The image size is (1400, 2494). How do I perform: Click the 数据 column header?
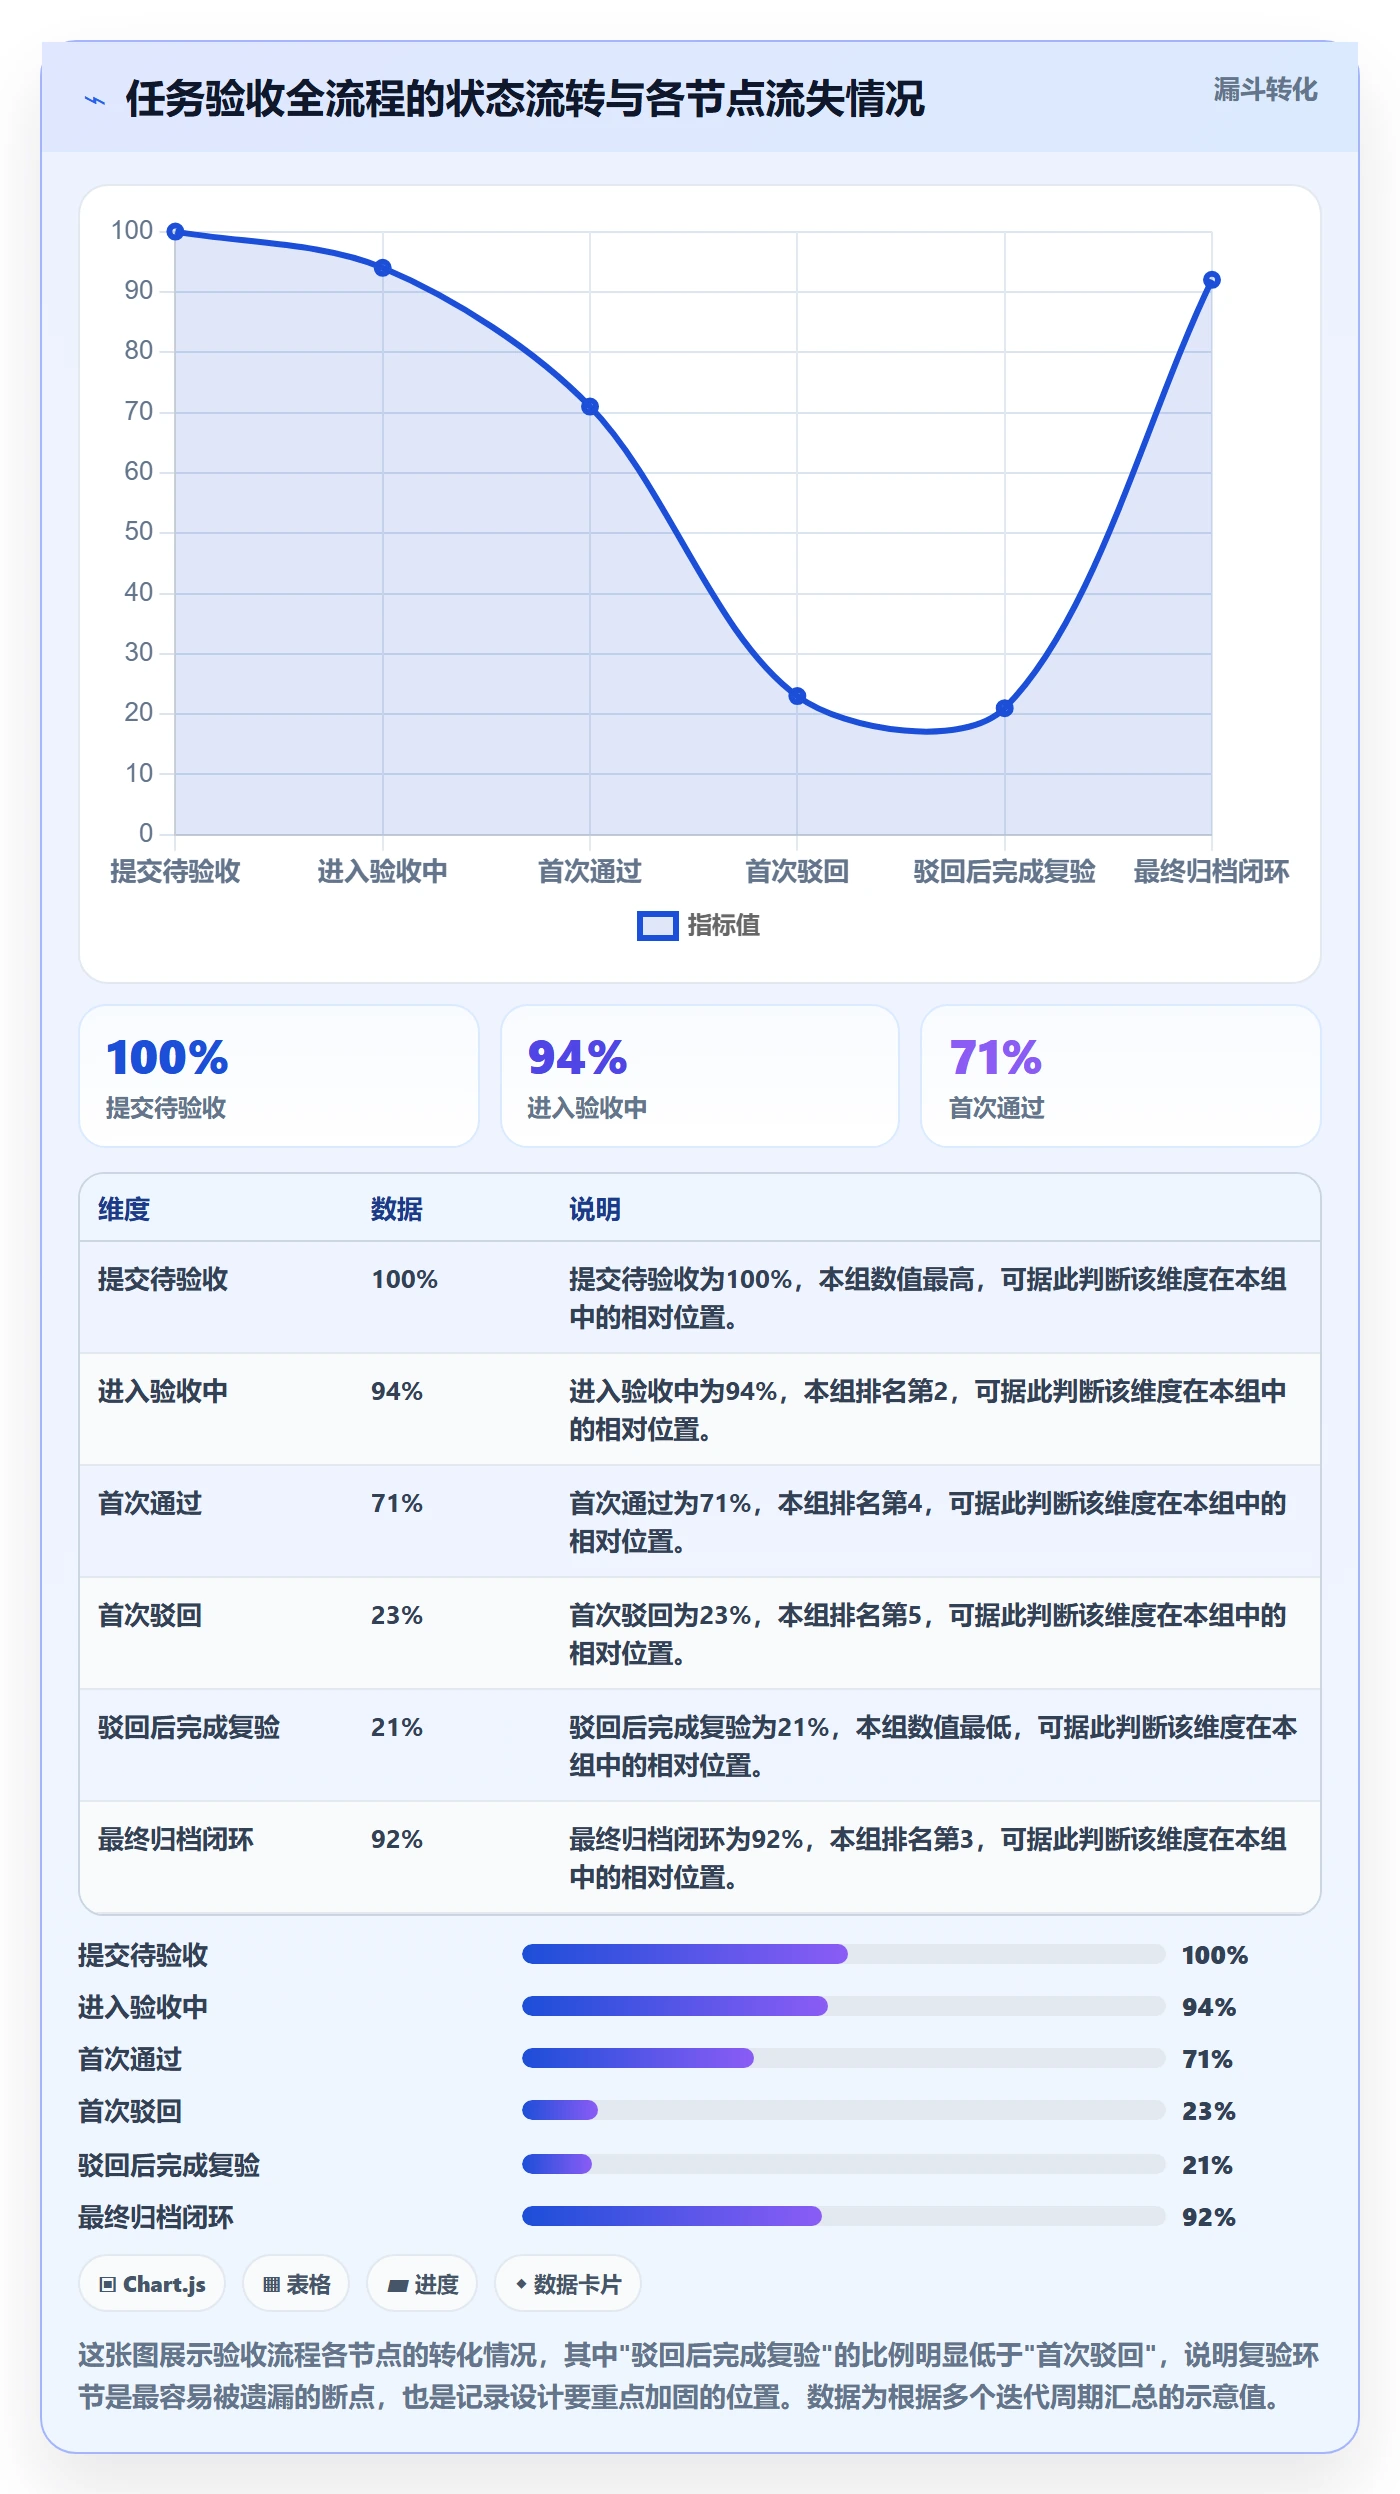pyautogui.click(x=397, y=1209)
